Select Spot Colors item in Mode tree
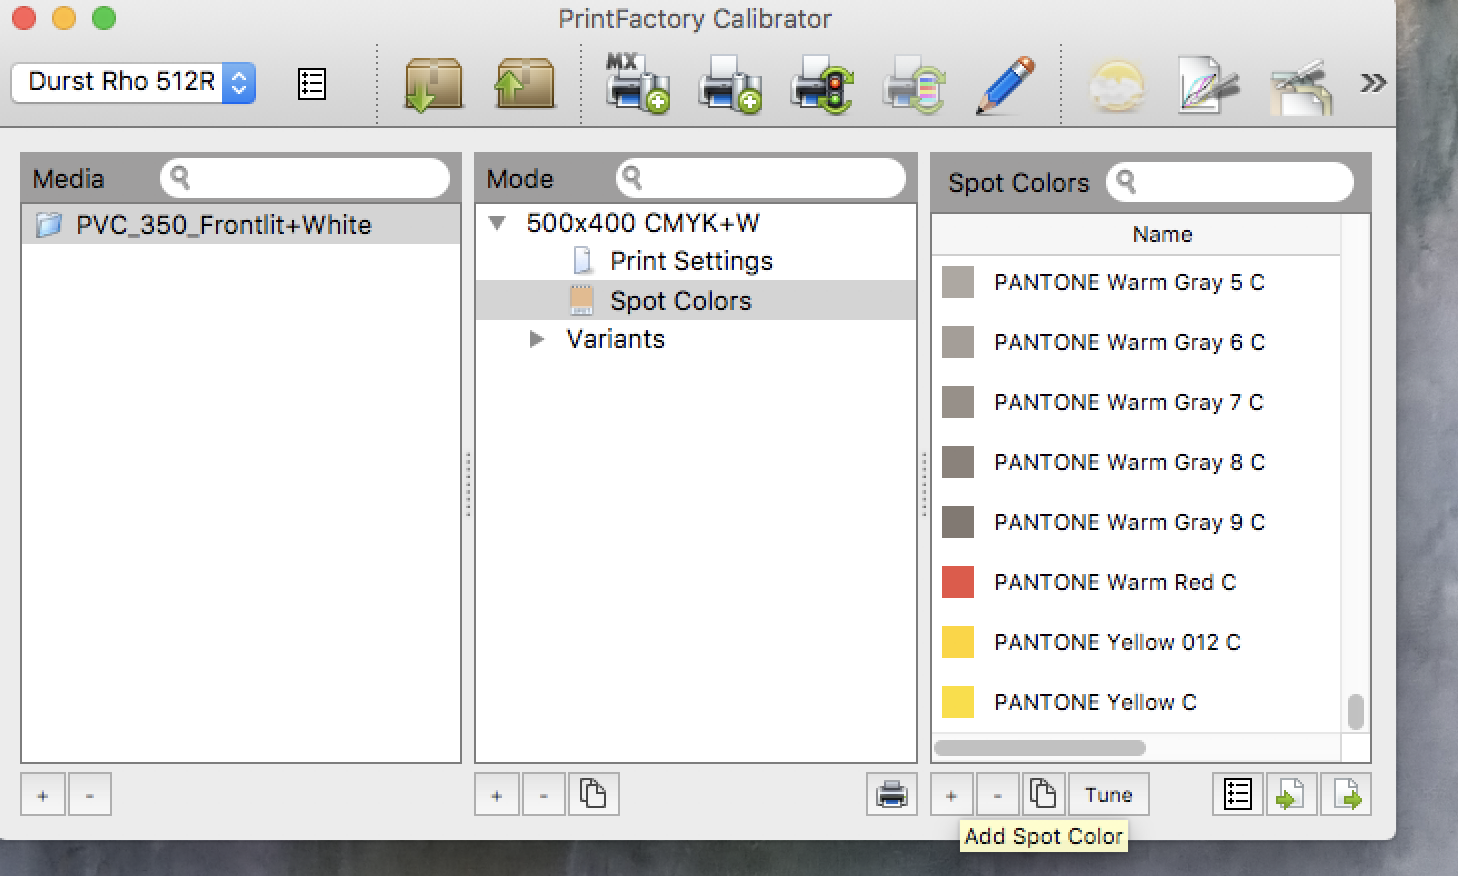 click(696, 301)
